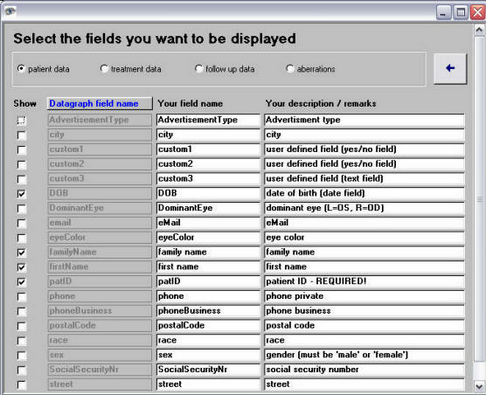Viewport: 486px width, 395px height.
Task: Tick the eyeColor show checkbox
Action: point(21,238)
